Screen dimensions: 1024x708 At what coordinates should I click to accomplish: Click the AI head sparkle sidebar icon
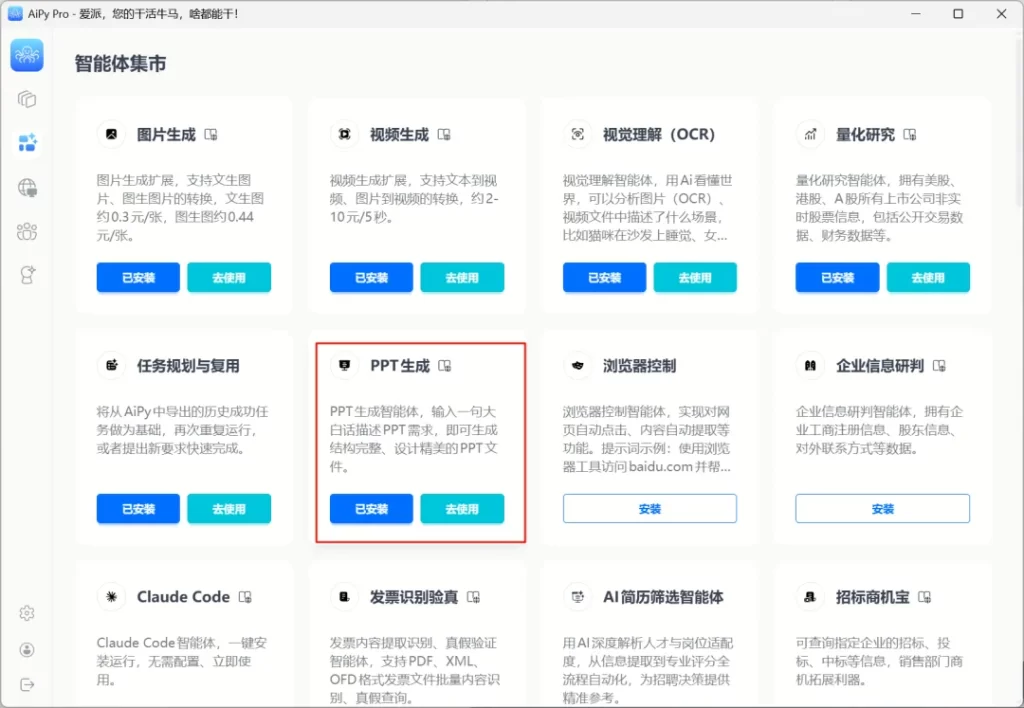point(27,275)
